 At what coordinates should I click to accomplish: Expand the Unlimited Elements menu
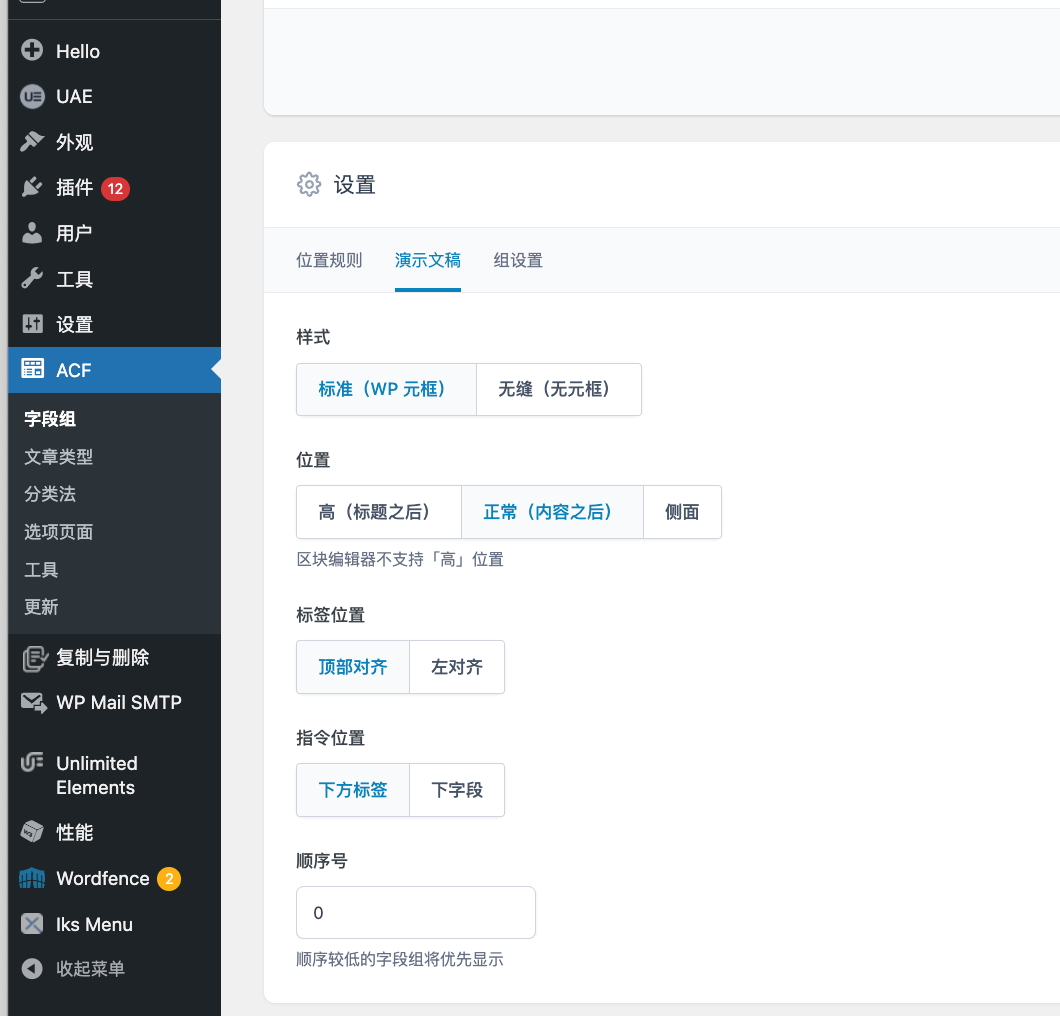tap(96, 775)
